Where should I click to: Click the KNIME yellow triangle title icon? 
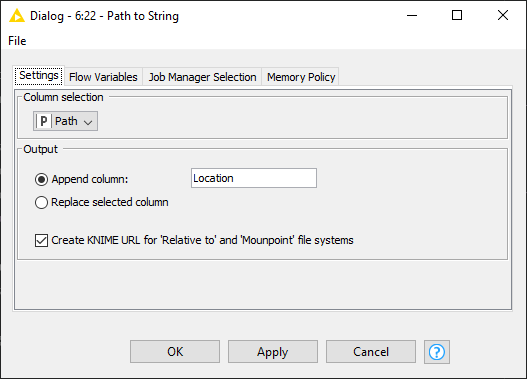(x=16, y=16)
